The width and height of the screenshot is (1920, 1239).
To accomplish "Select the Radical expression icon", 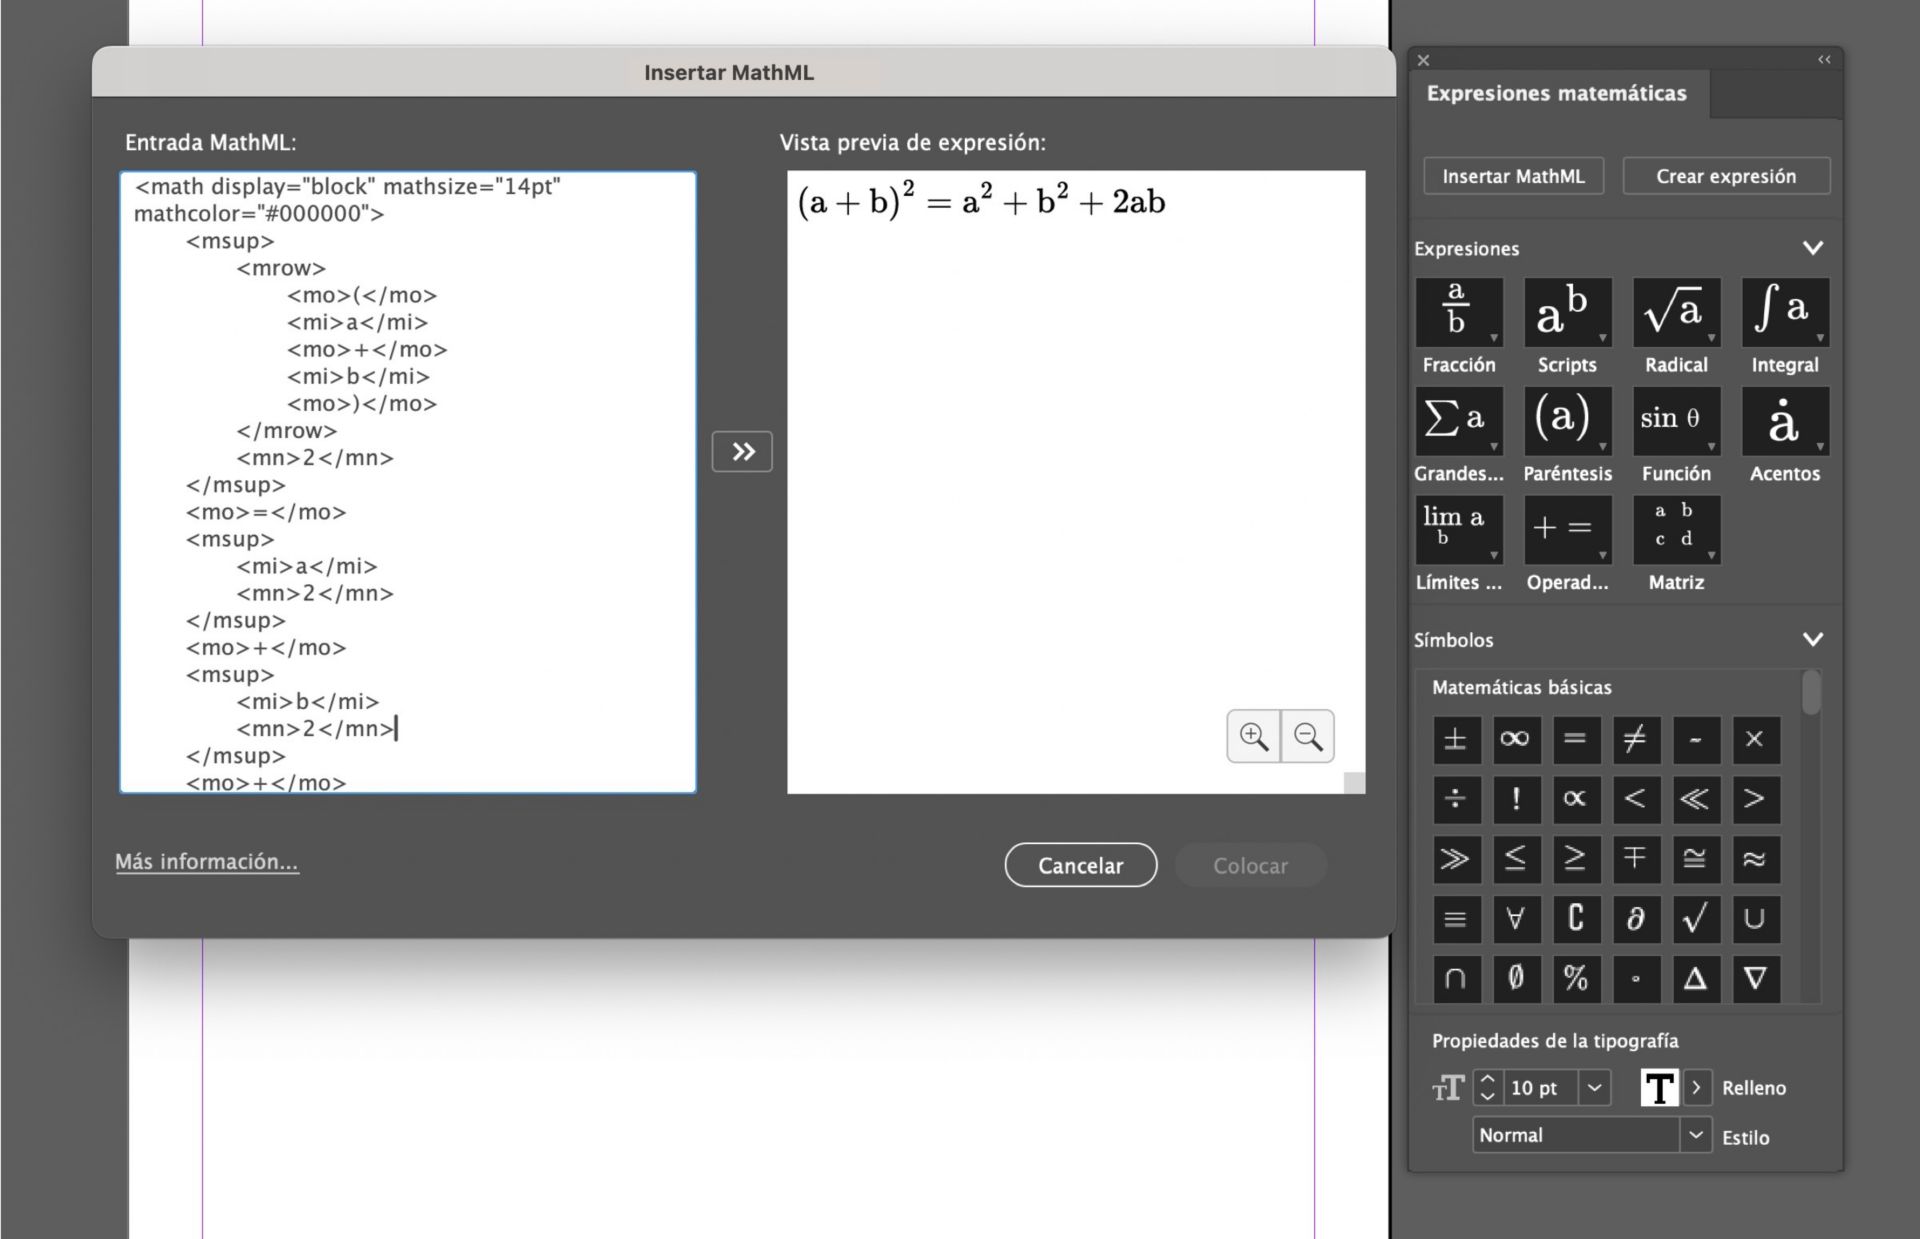I will (x=1675, y=312).
